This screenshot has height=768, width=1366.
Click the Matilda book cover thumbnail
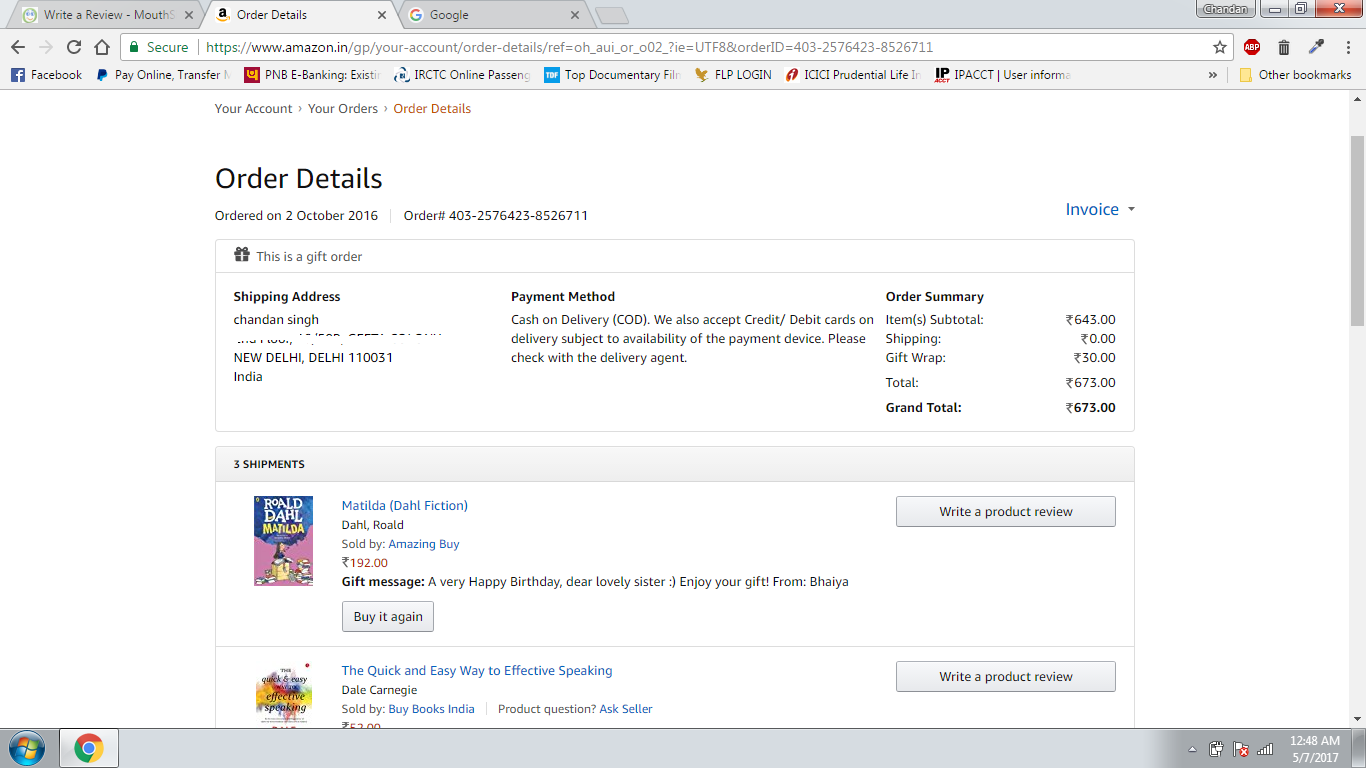click(283, 540)
